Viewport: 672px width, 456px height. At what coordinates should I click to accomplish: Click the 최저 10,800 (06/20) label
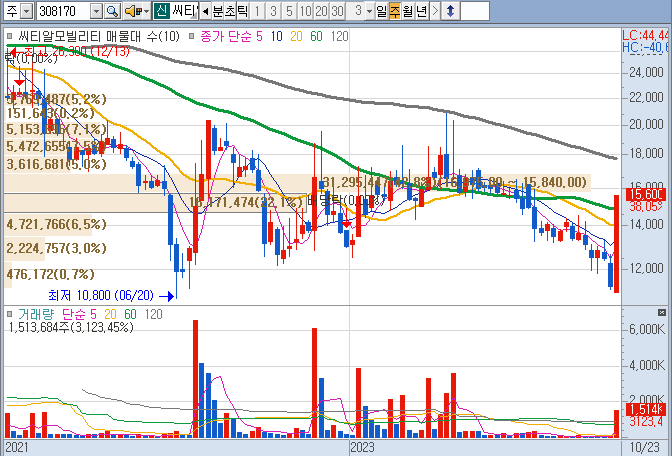click(x=101, y=295)
